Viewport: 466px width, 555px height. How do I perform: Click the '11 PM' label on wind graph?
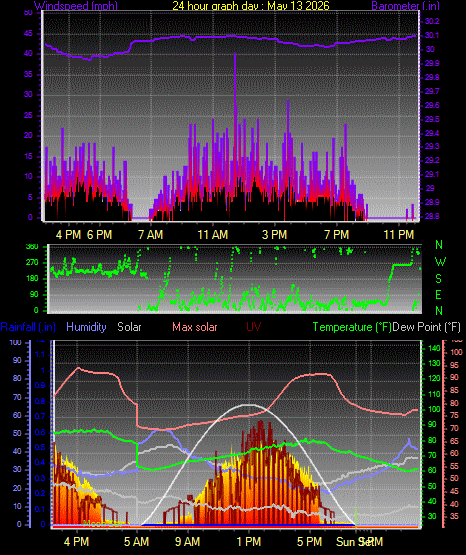click(399, 235)
